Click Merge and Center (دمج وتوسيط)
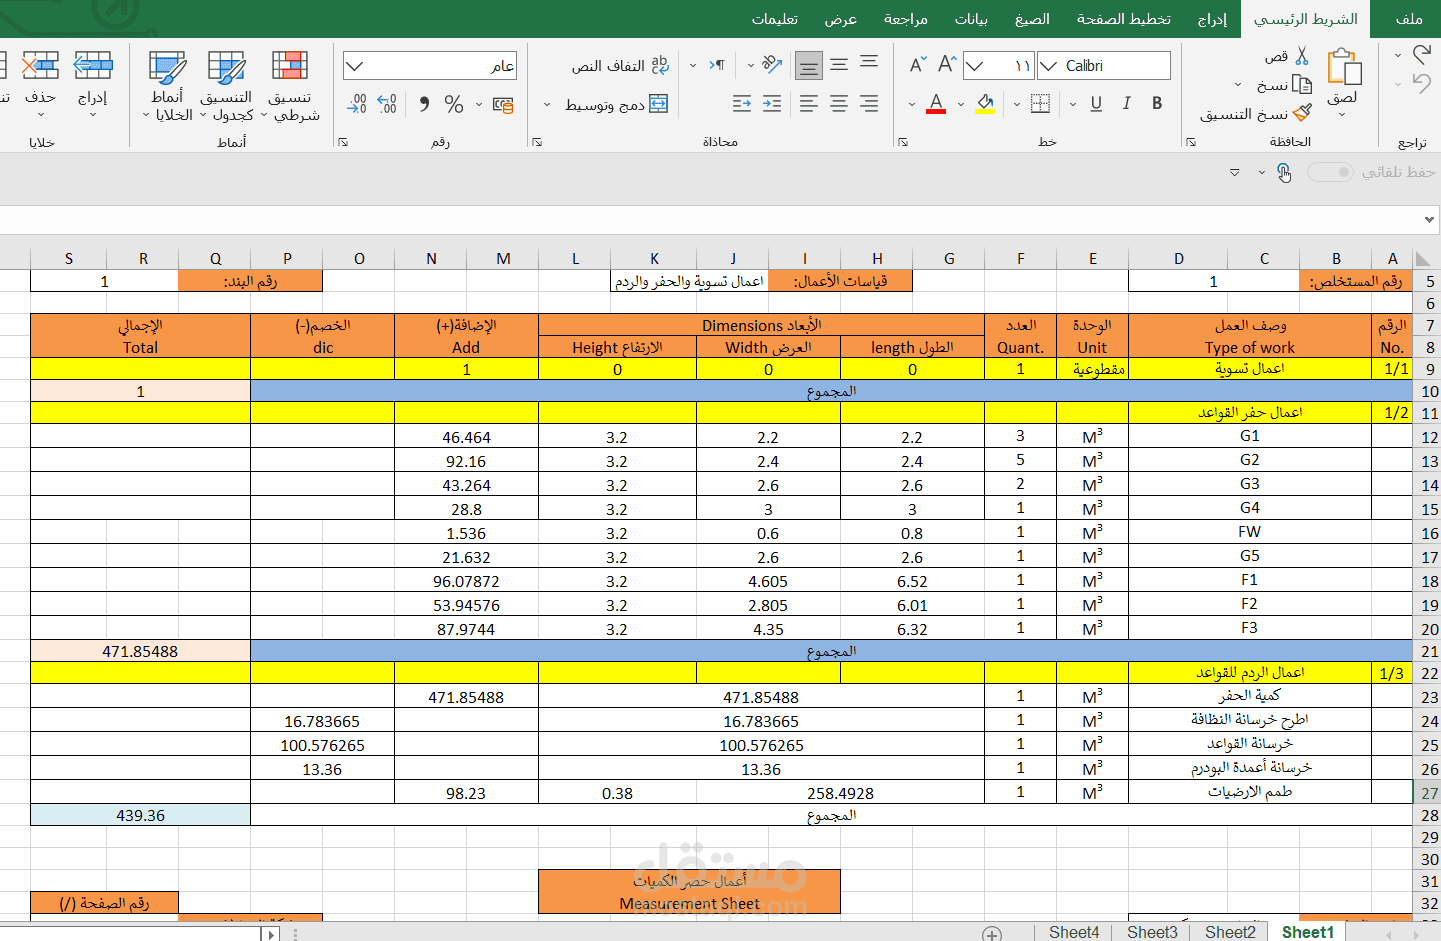The width and height of the screenshot is (1441, 941). [x=616, y=104]
